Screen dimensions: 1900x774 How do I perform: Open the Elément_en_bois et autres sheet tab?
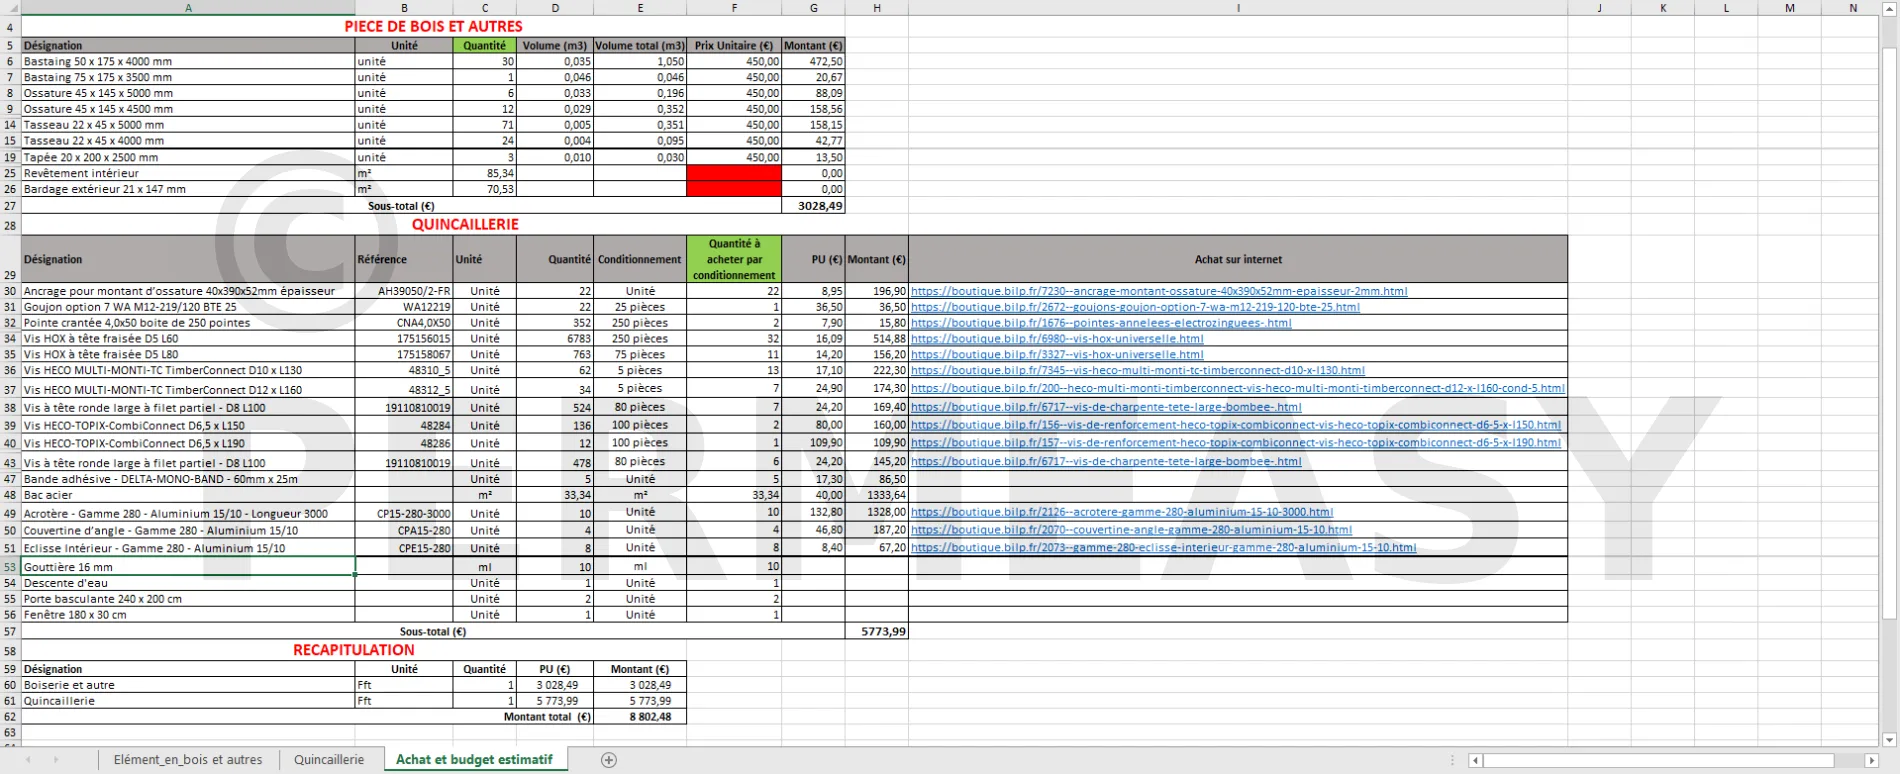pos(188,760)
